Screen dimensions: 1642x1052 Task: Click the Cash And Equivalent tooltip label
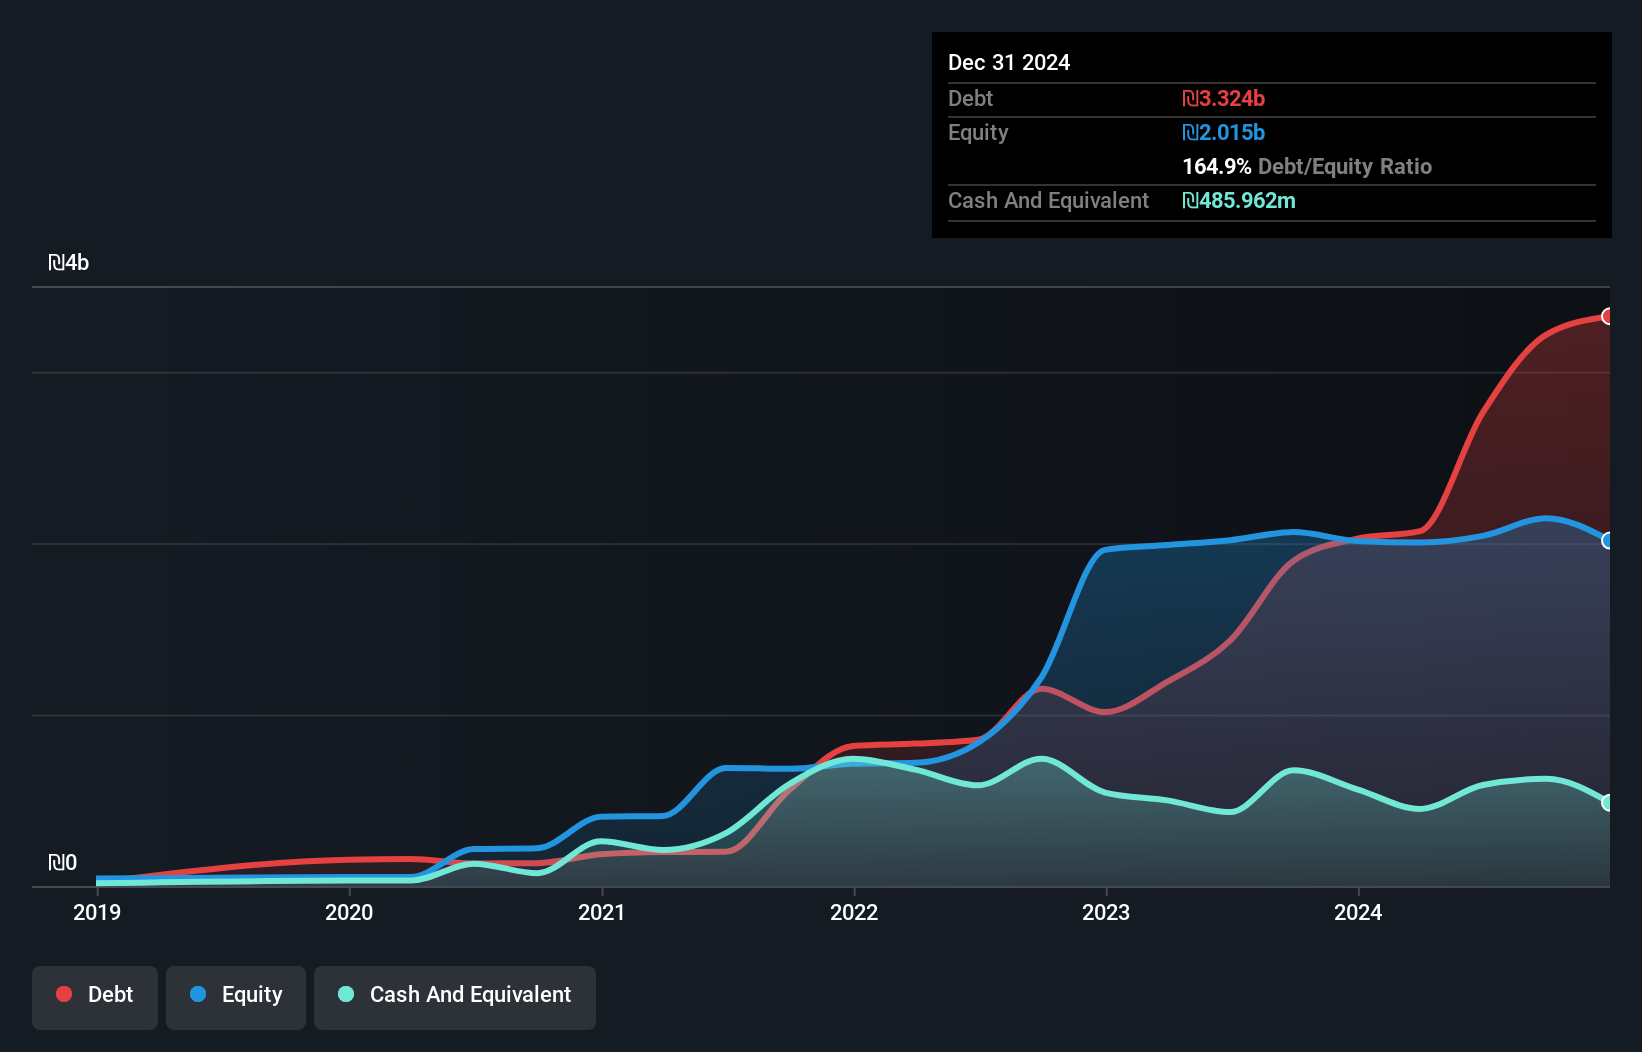point(1048,200)
